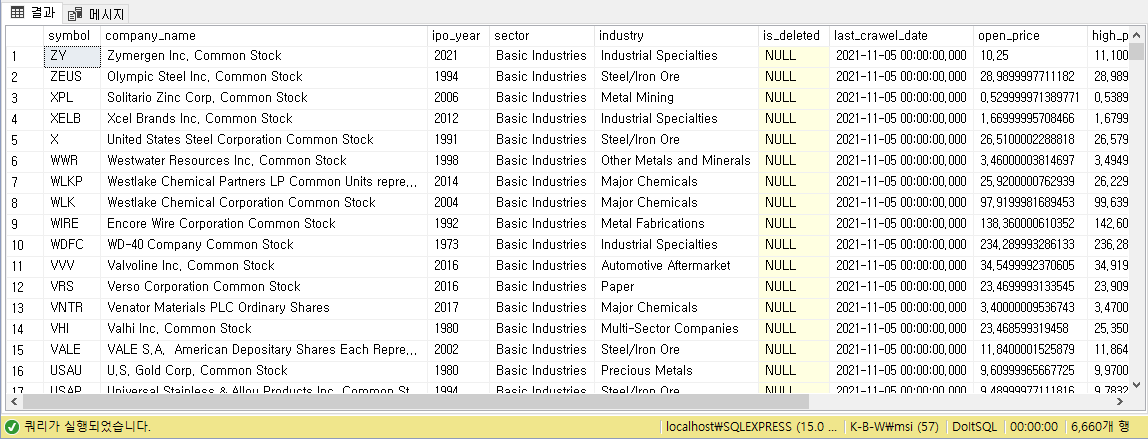Click the vertical scrollbar thumb

pos(1136,50)
